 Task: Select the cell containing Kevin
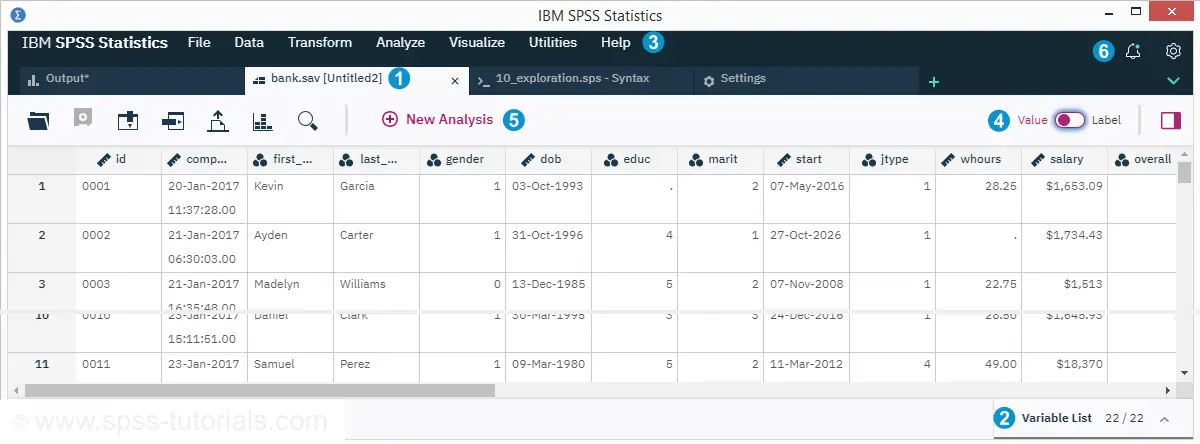[x=290, y=198]
